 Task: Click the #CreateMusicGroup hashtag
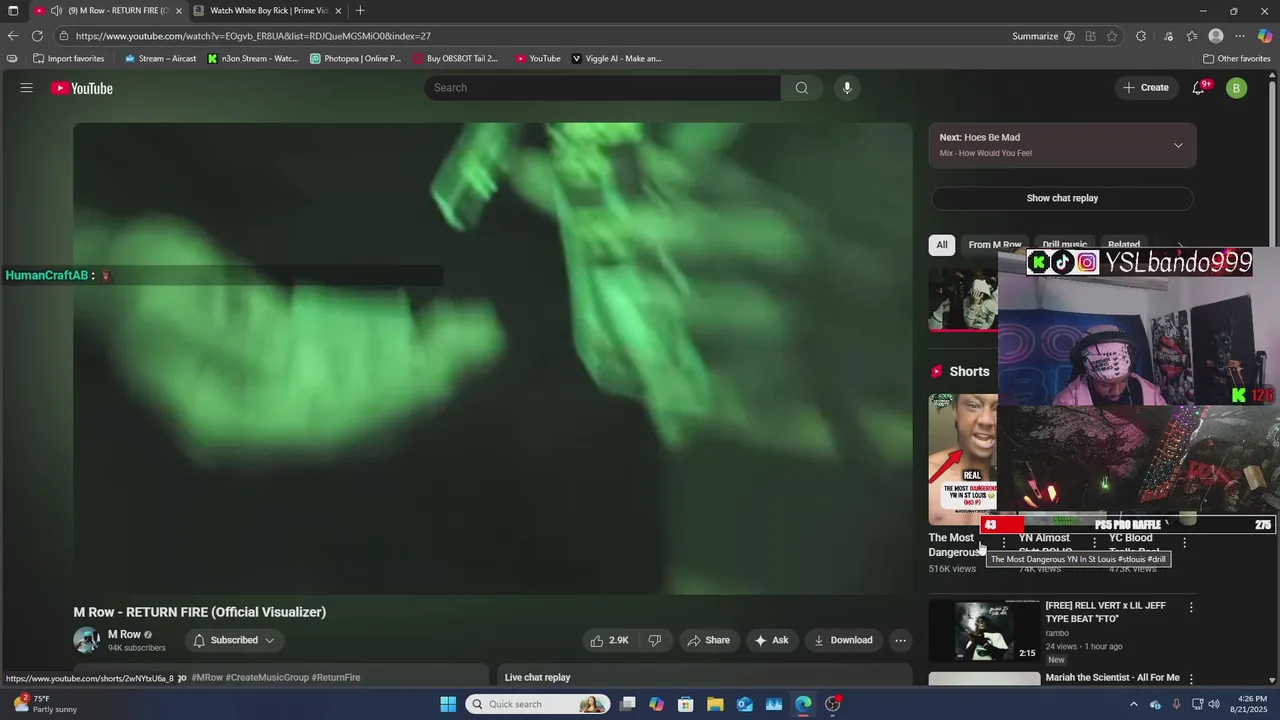267,677
